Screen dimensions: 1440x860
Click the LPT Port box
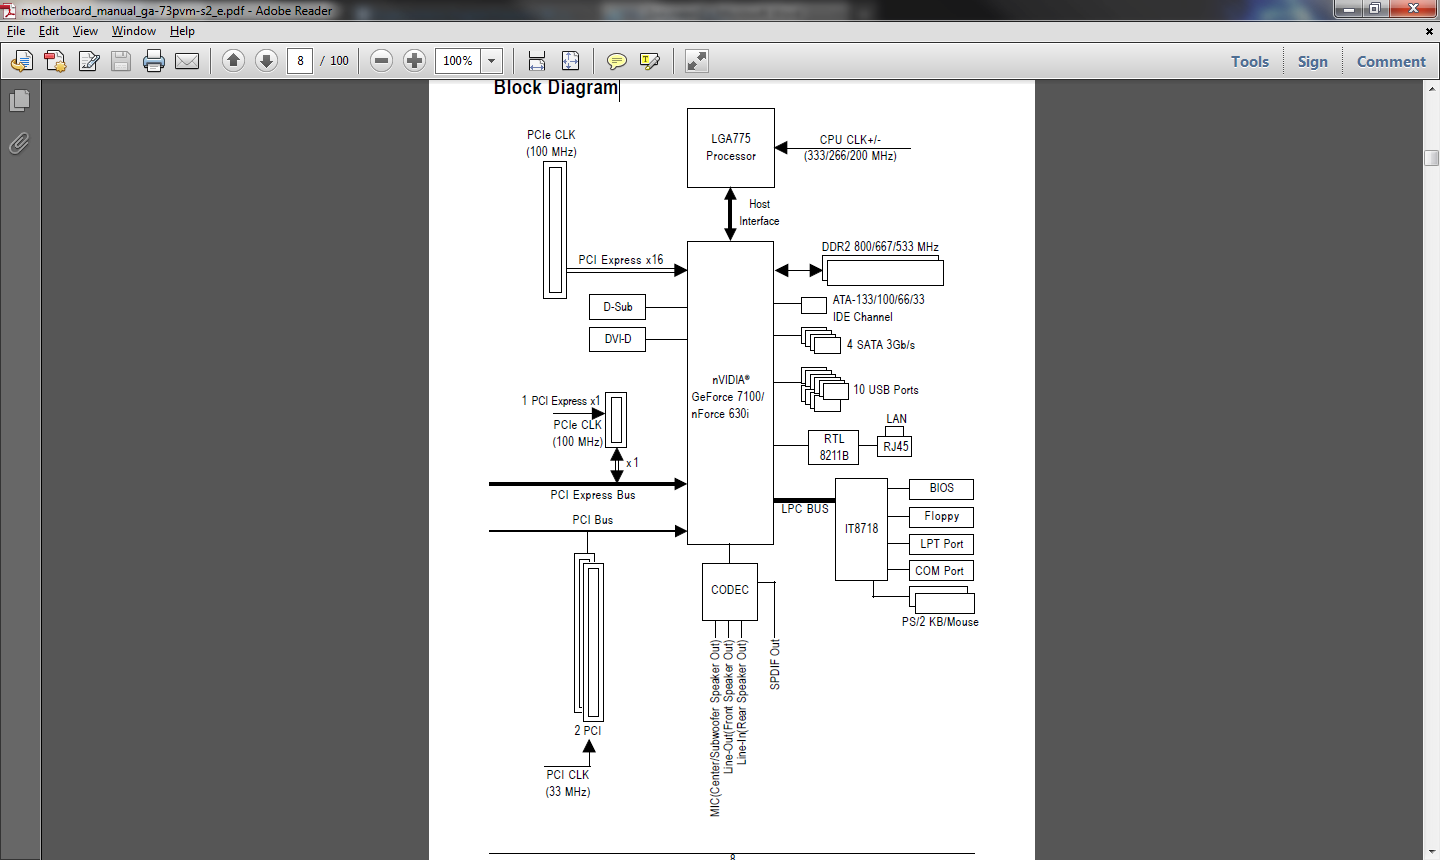[x=941, y=544]
